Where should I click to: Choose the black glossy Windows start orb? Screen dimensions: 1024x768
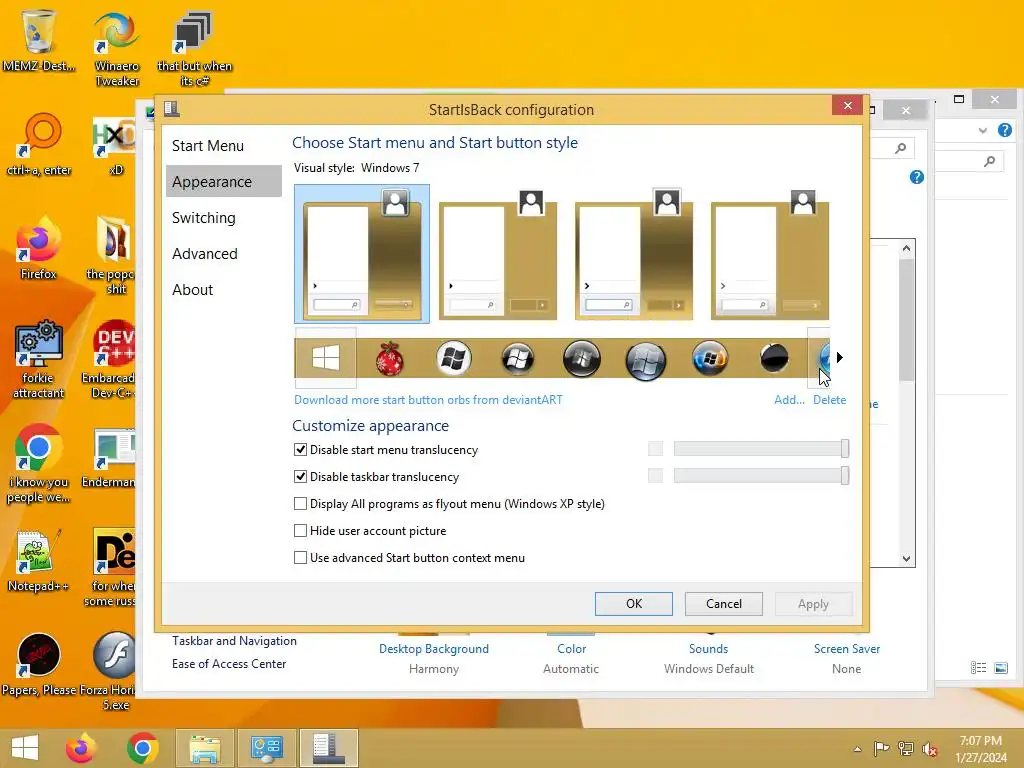coord(581,359)
